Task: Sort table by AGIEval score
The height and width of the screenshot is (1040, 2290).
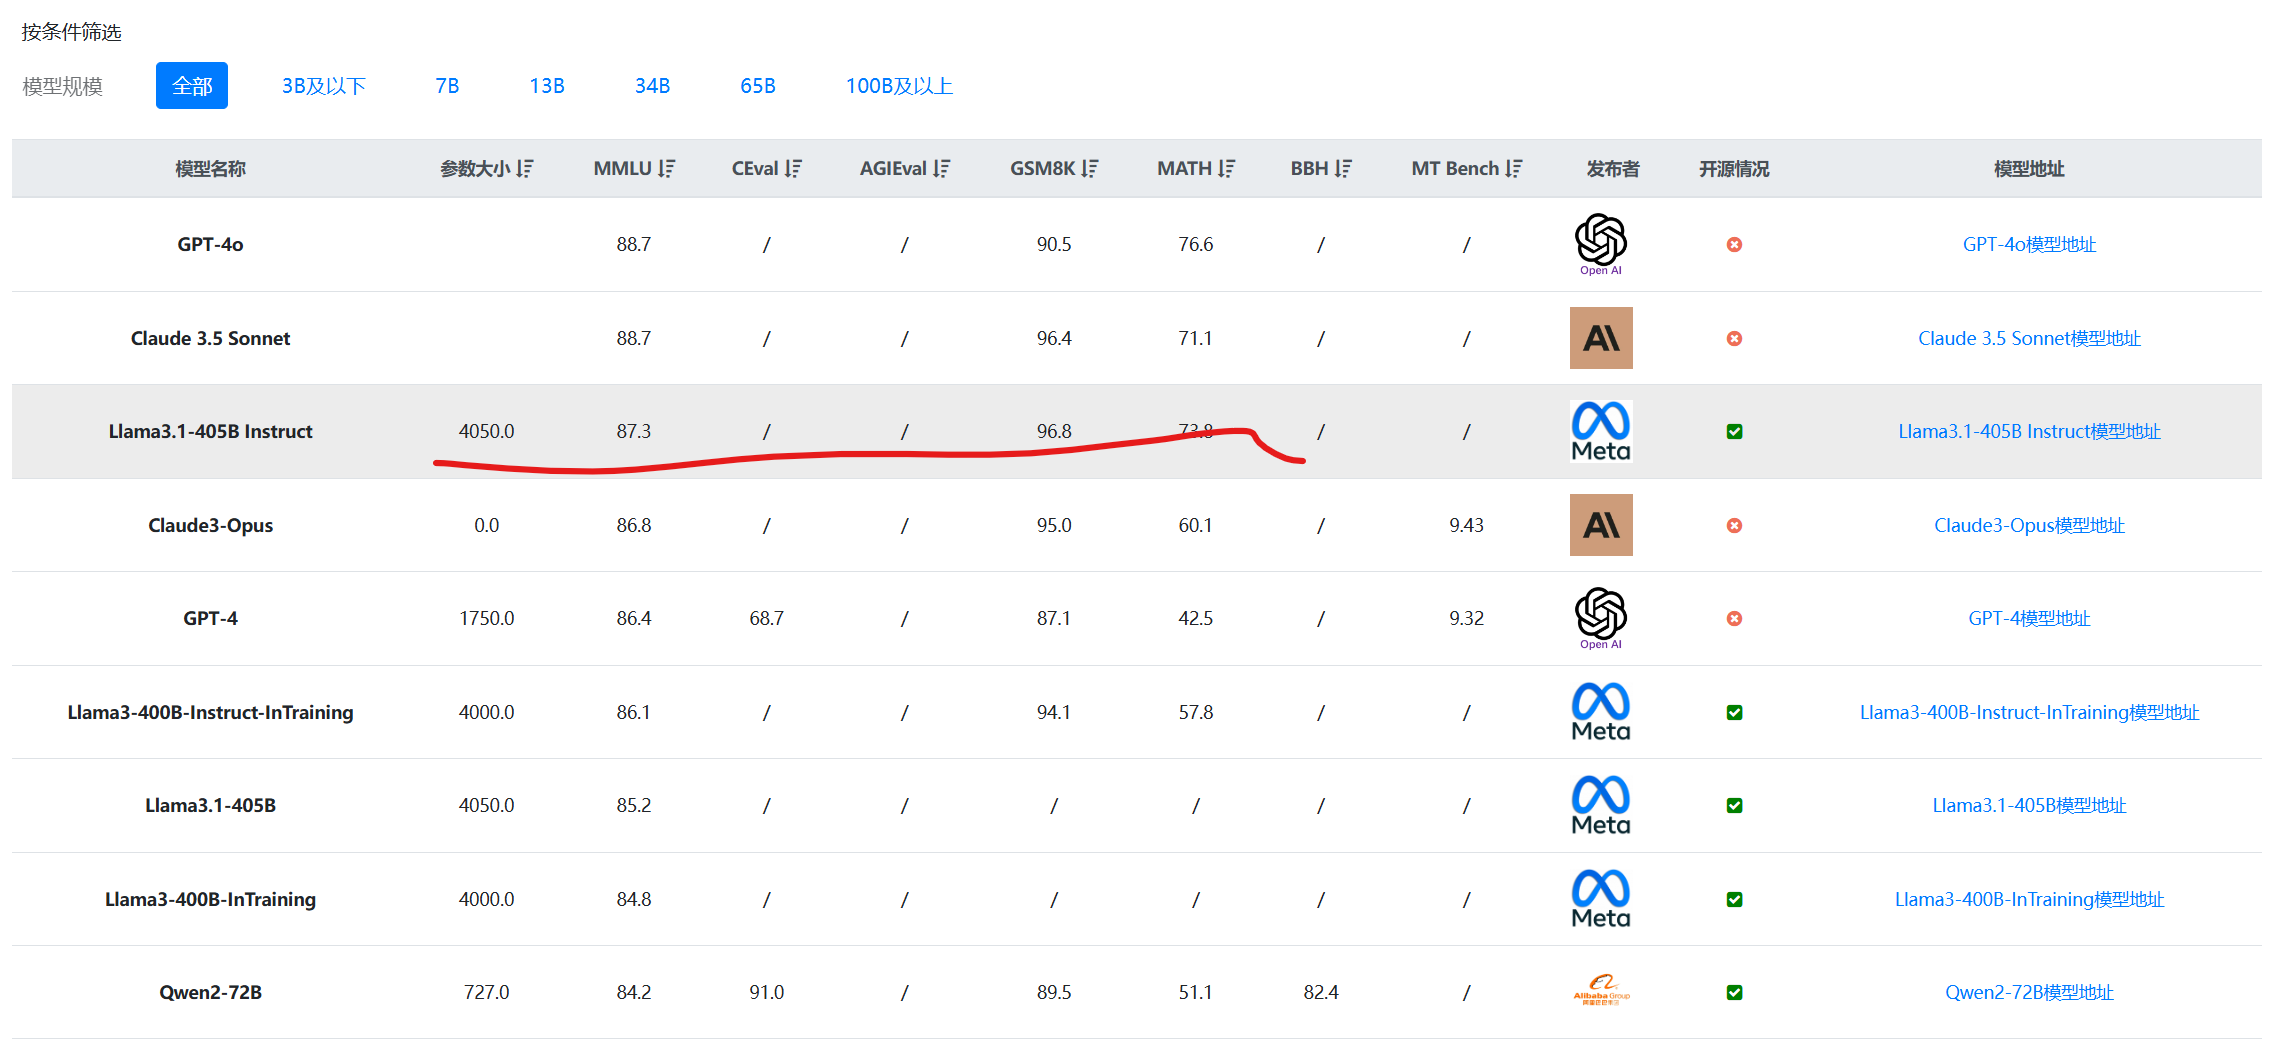Action: pos(941,169)
